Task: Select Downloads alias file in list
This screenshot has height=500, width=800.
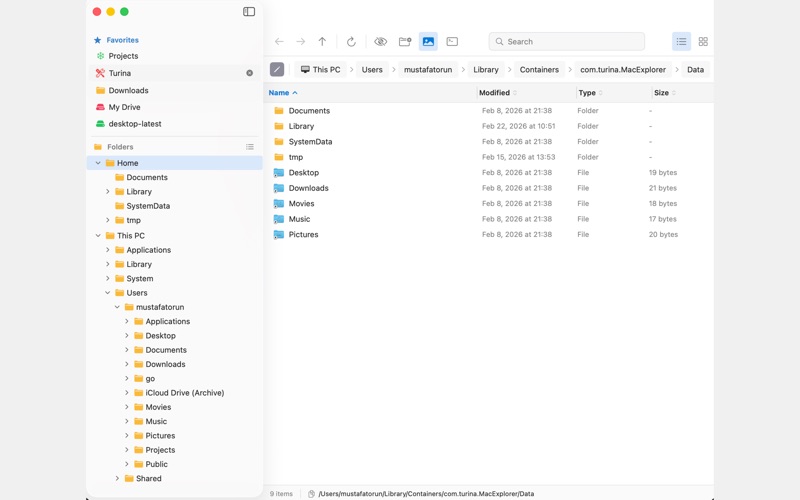Action: pos(488,188)
